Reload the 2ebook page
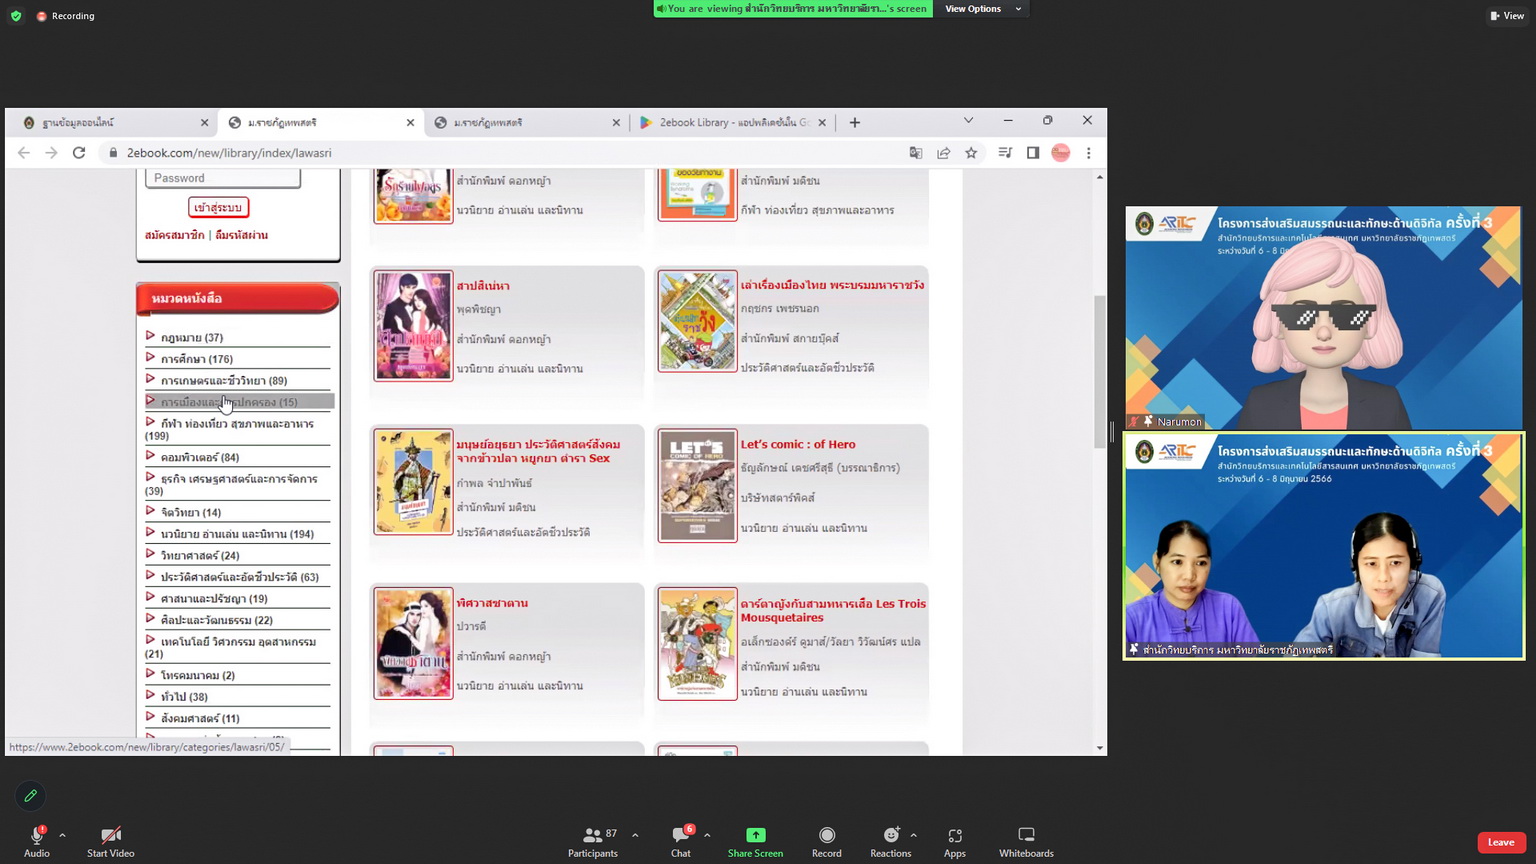1536x864 pixels. point(79,153)
